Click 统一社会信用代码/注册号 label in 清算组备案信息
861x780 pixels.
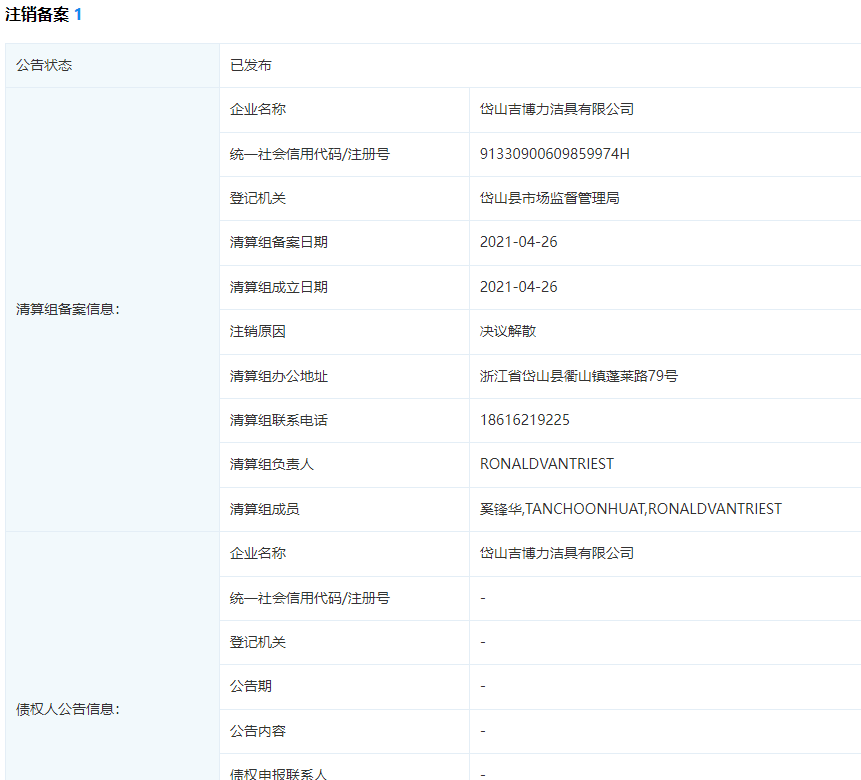(x=310, y=154)
